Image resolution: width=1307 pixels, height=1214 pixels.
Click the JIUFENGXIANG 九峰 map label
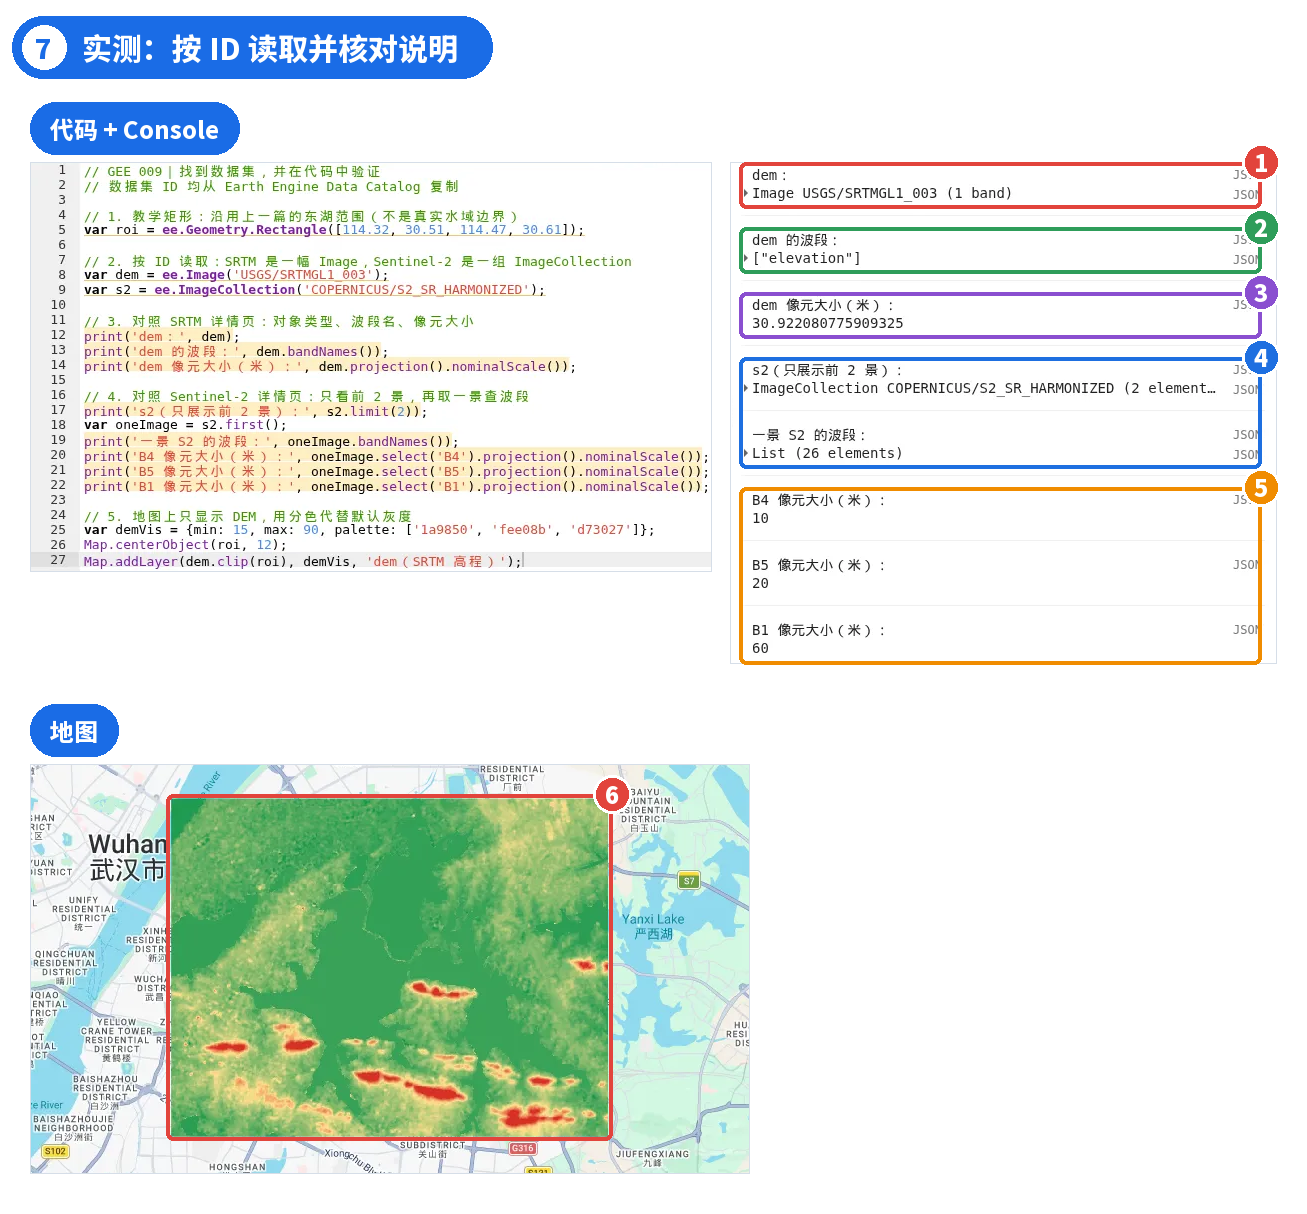tap(652, 1158)
